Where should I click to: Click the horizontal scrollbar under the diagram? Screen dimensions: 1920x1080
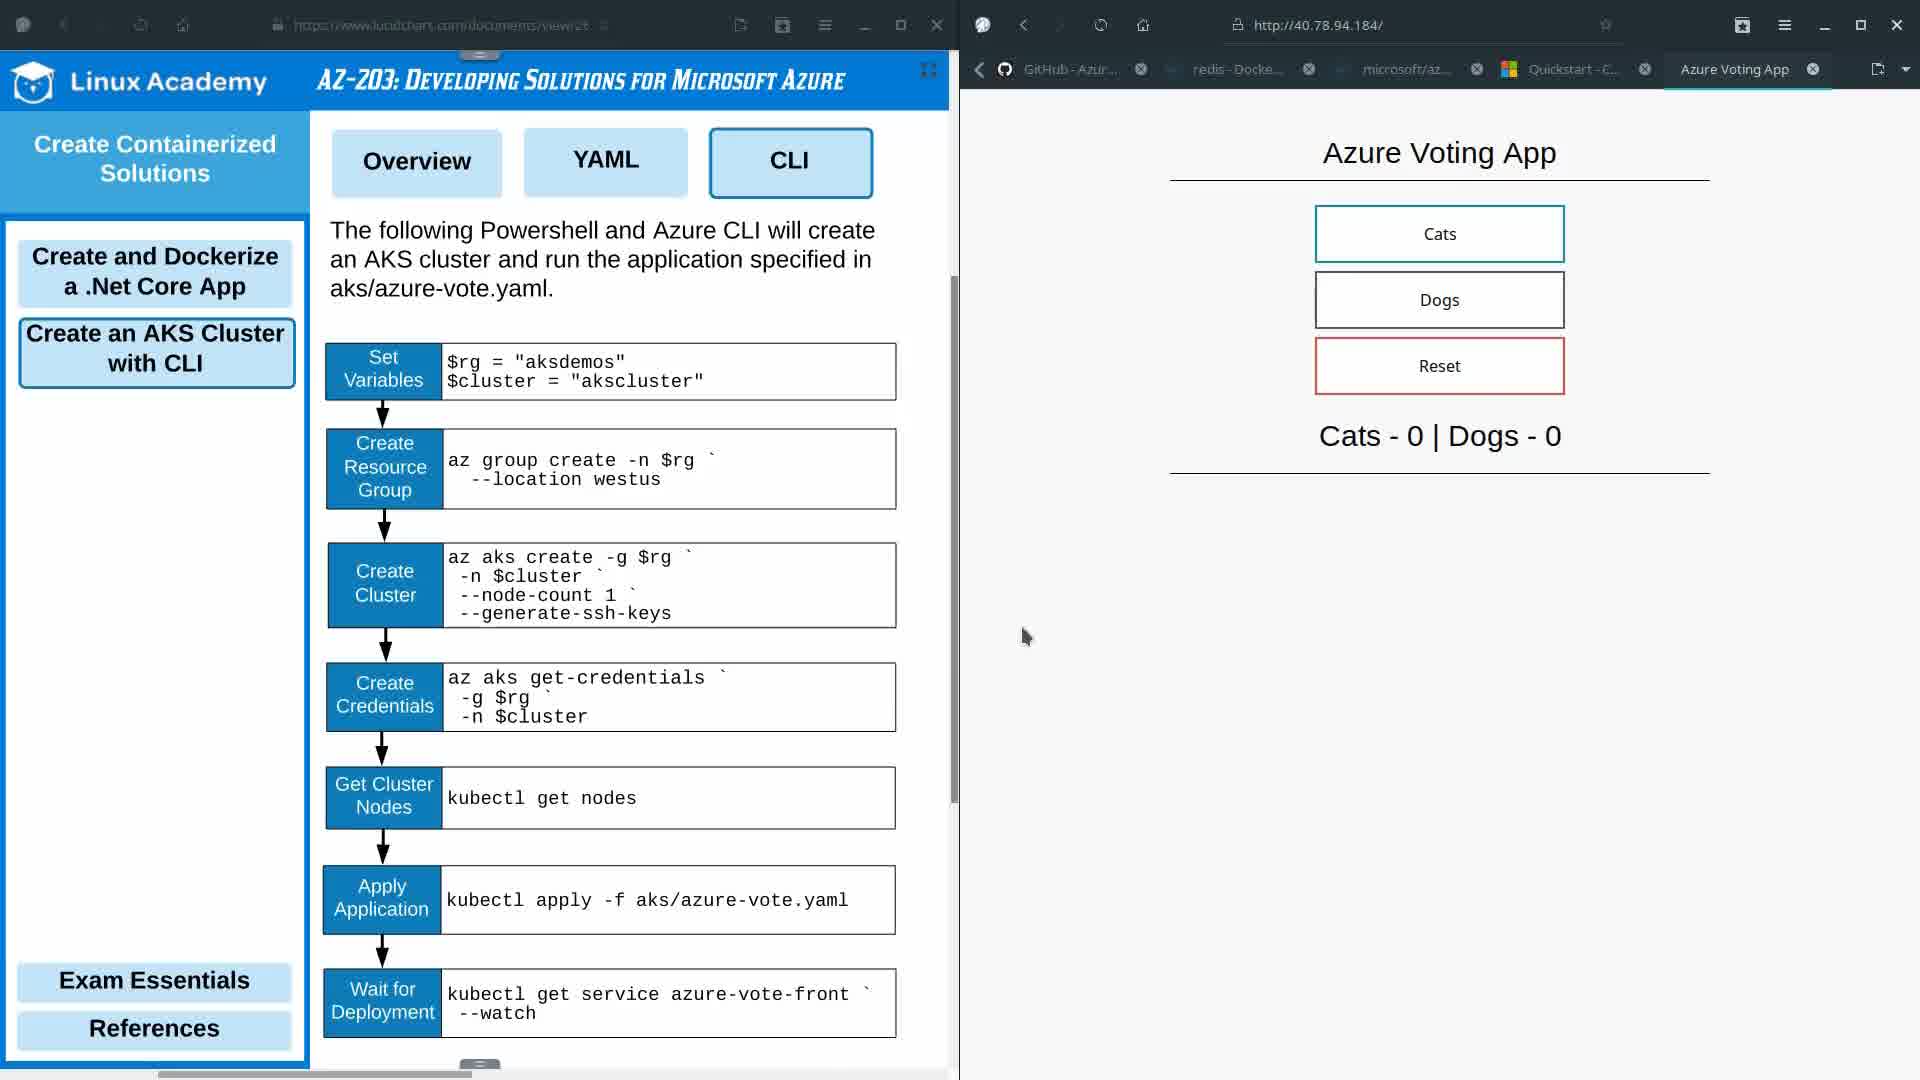point(314,1074)
